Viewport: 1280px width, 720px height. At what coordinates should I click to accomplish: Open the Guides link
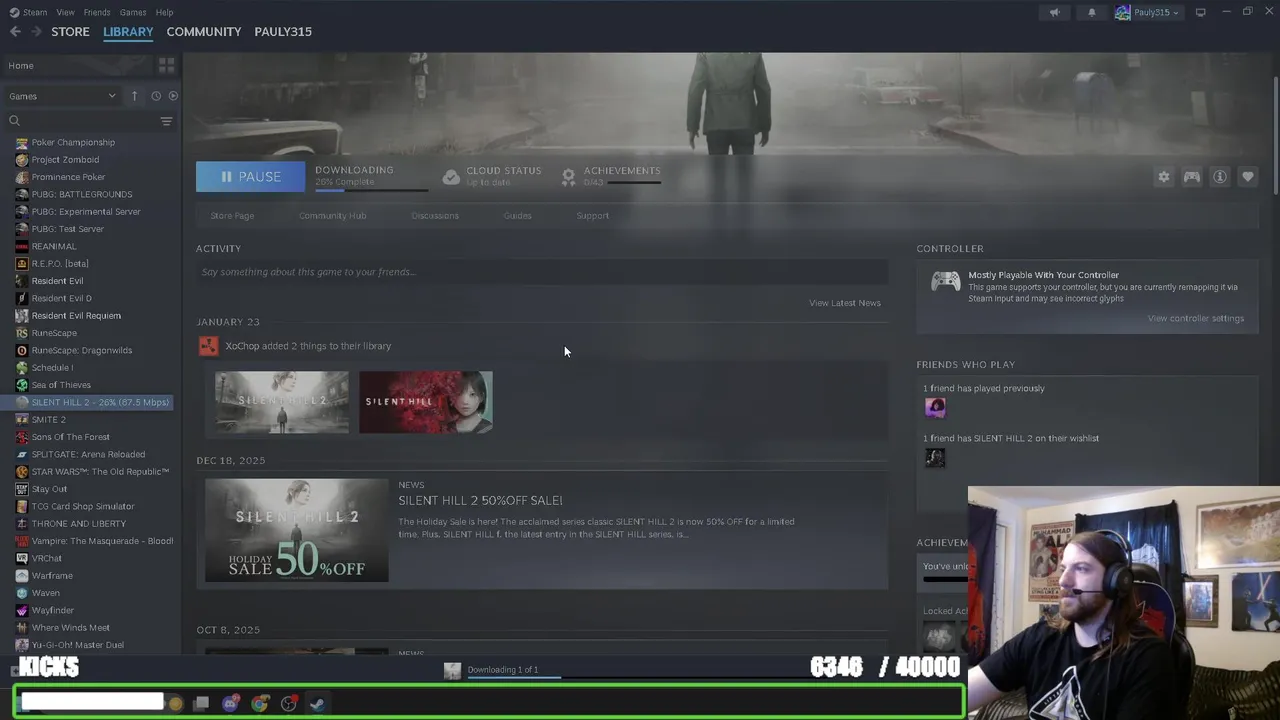(x=517, y=216)
